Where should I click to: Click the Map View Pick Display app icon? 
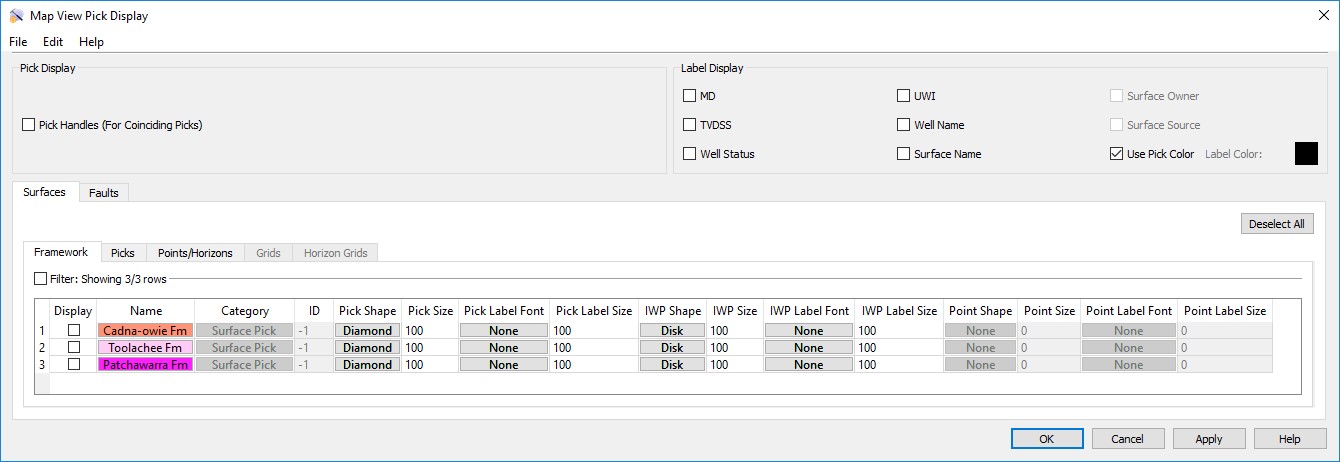click(16, 16)
